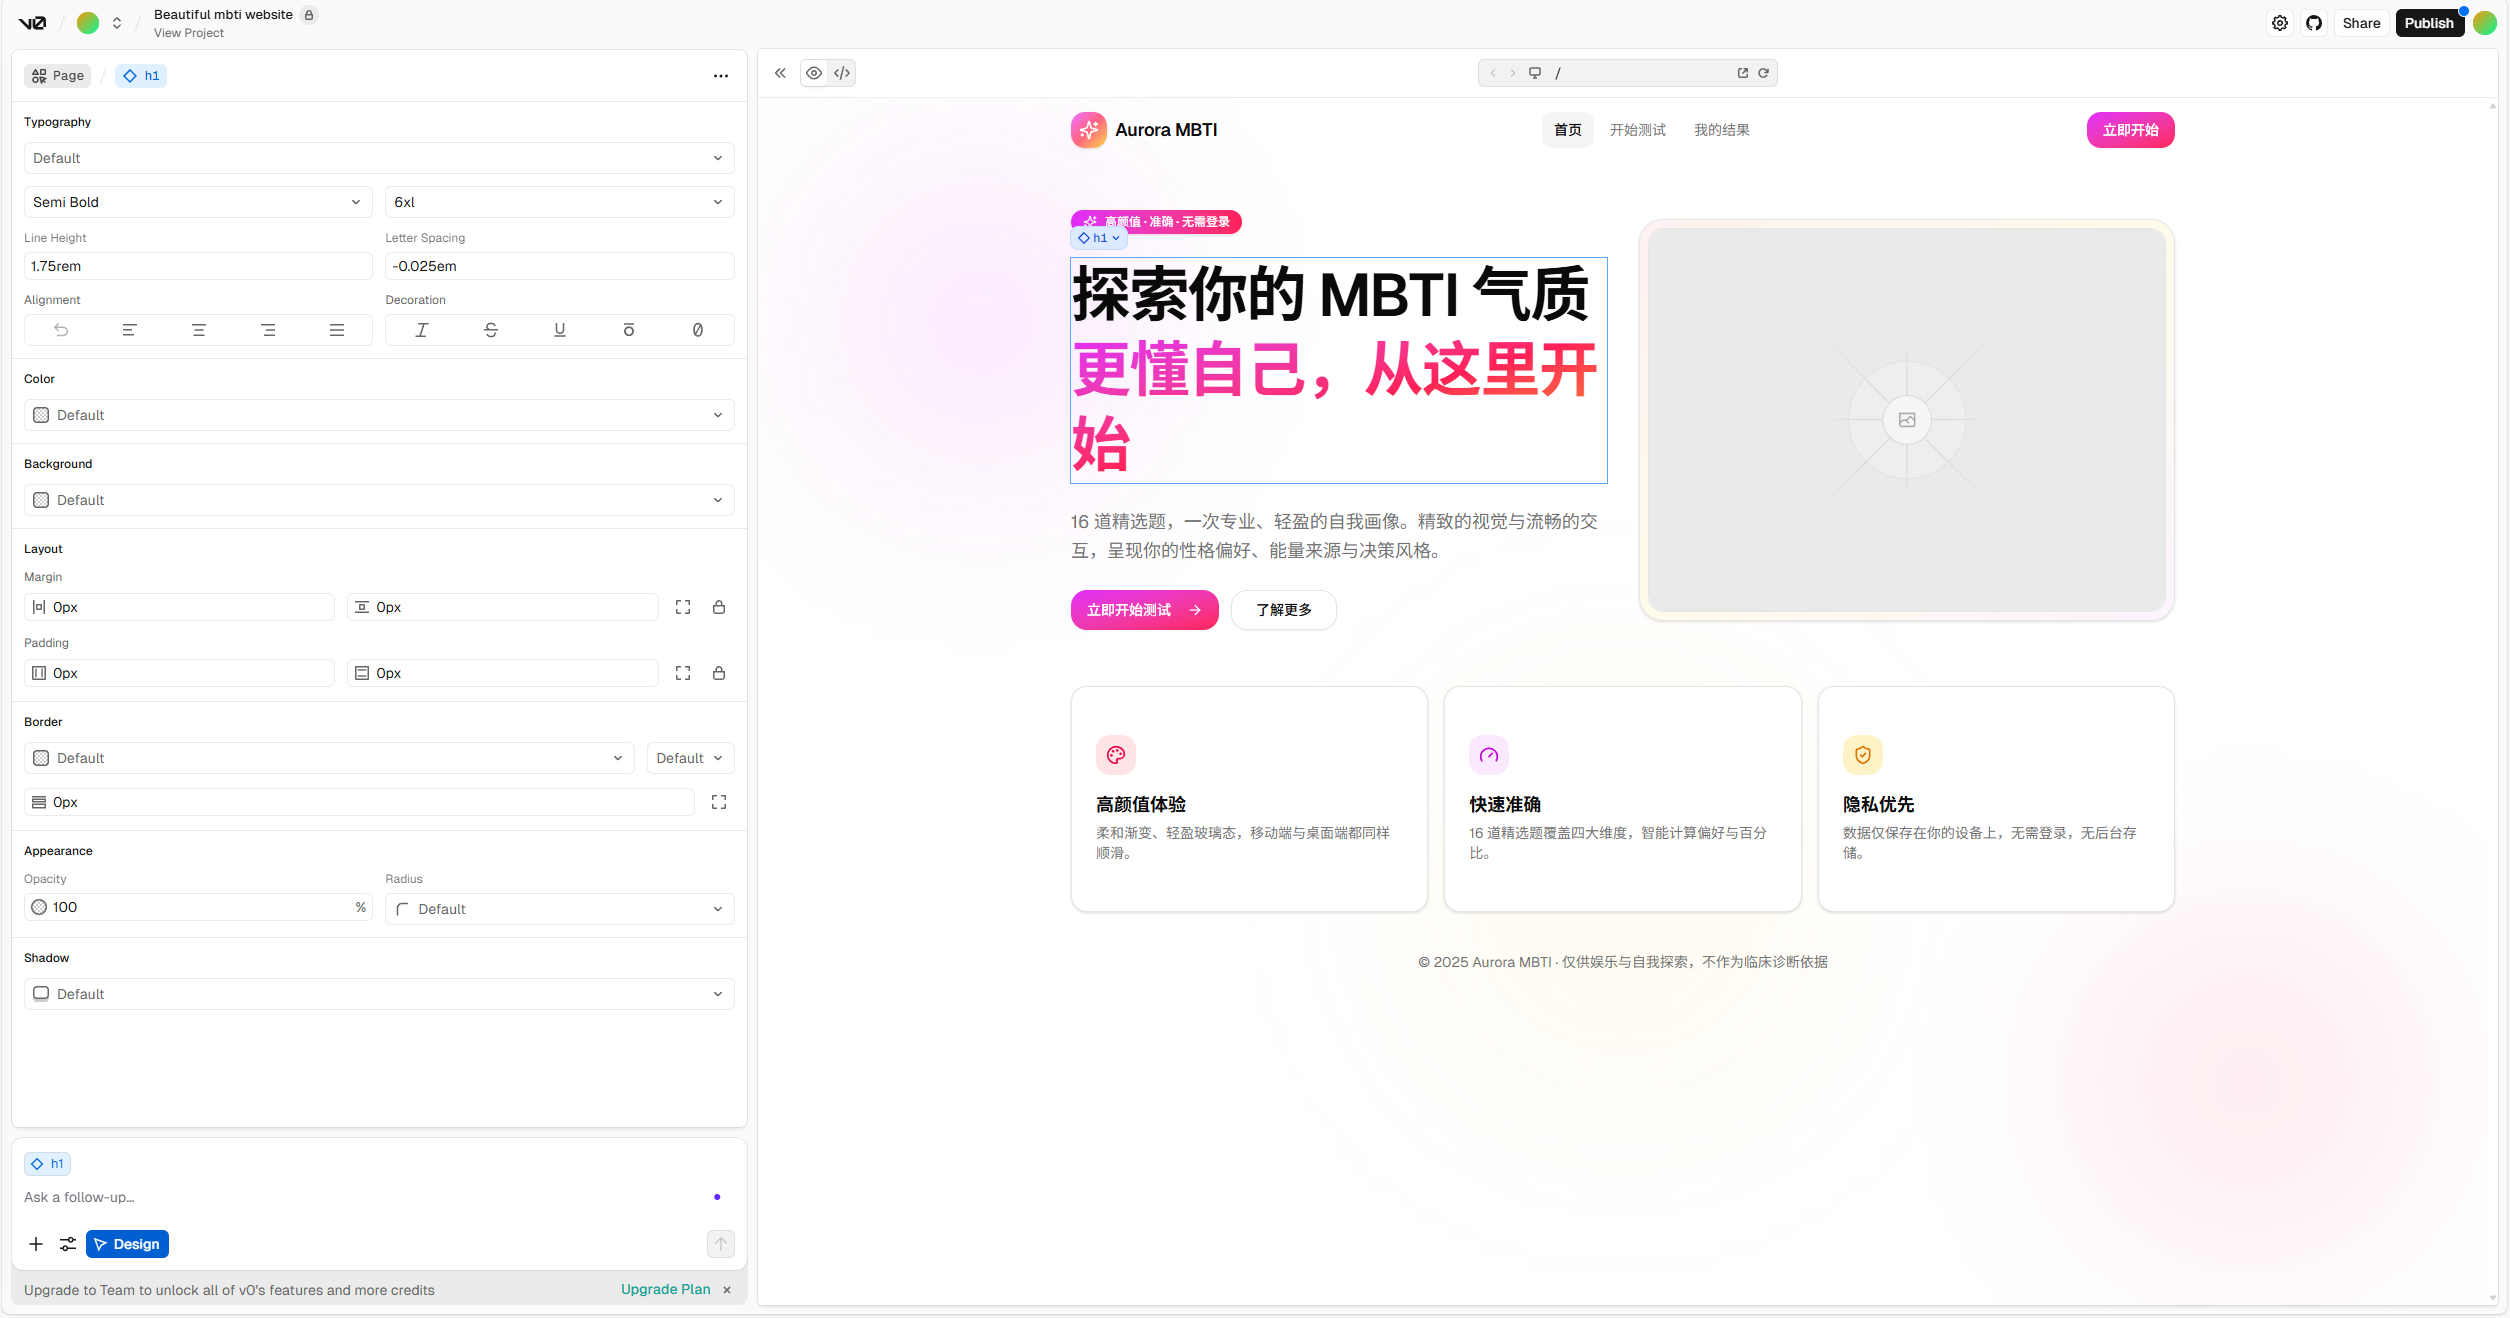The height and width of the screenshot is (1318, 2510).
Task: Open the code view icon
Action: click(842, 73)
